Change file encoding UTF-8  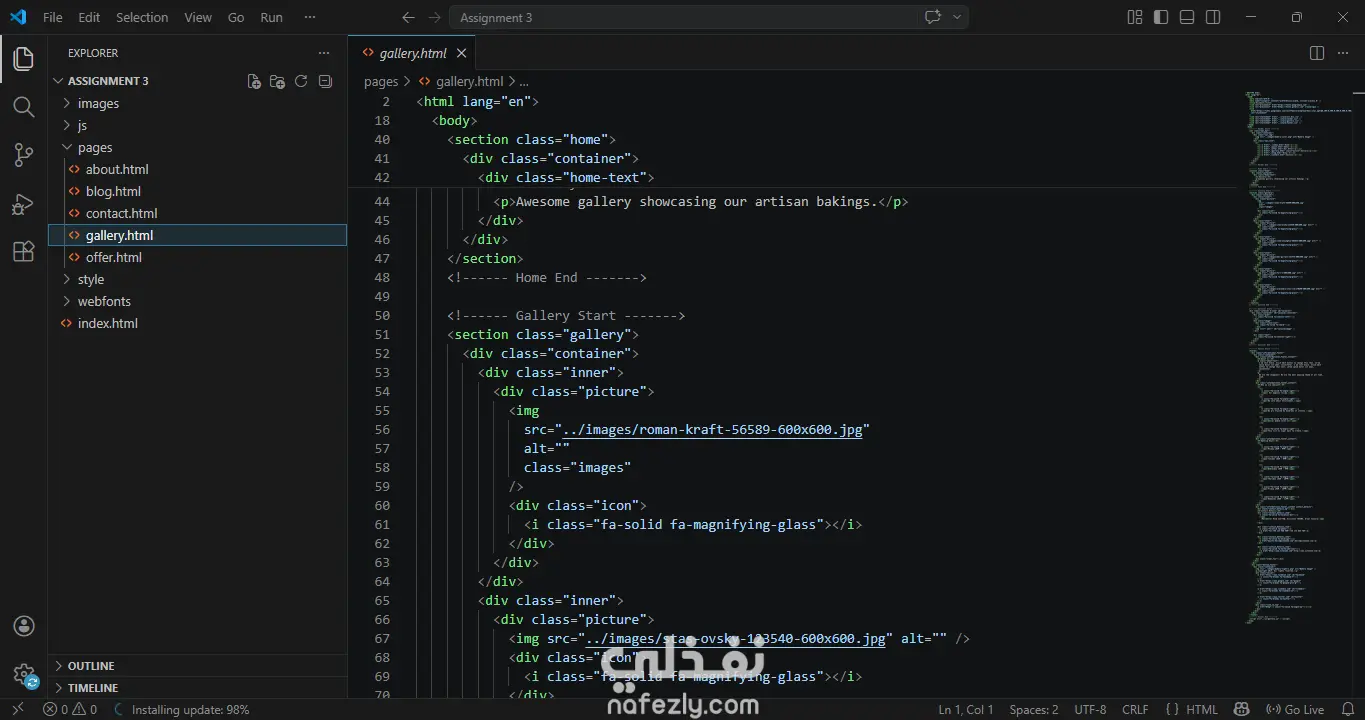[1090, 709]
